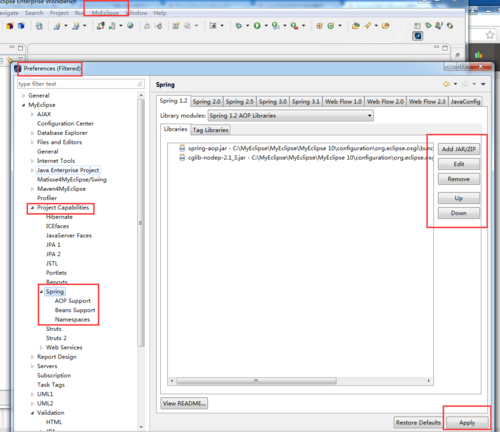Screen dimensions: 500x432
Task: Expand the Maven4MyEclipse node
Action: point(32,189)
